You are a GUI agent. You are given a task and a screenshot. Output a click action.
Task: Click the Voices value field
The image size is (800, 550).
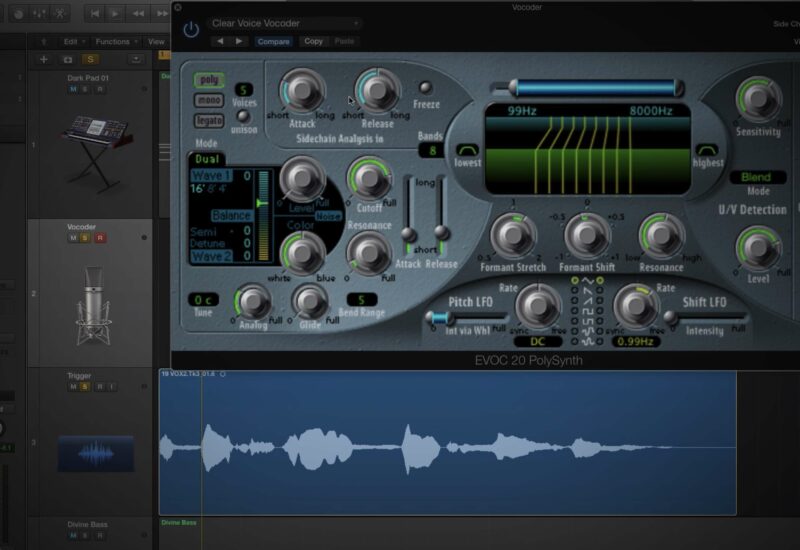[x=243, y=90]
